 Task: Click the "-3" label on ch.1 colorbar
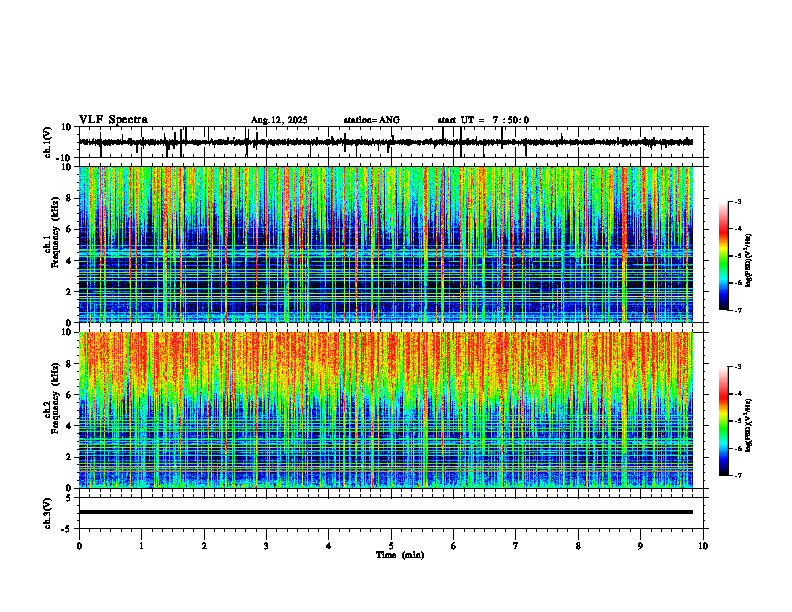(738, 201)
